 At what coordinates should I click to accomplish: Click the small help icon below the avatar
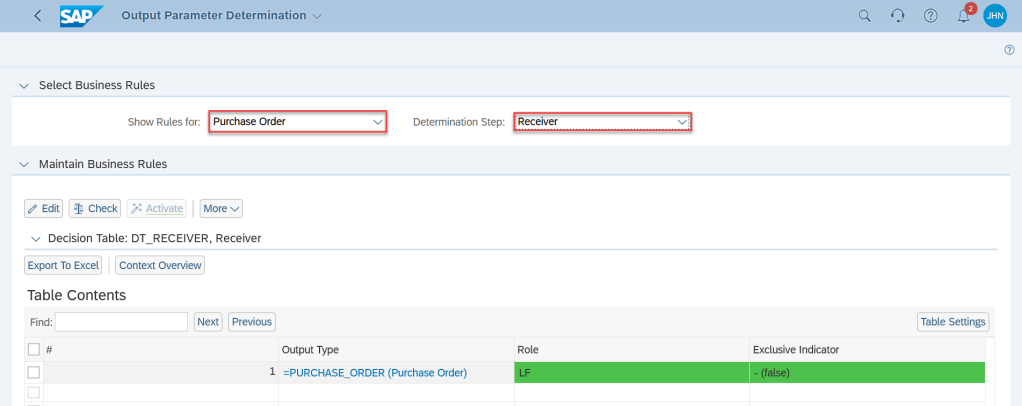1009,50
